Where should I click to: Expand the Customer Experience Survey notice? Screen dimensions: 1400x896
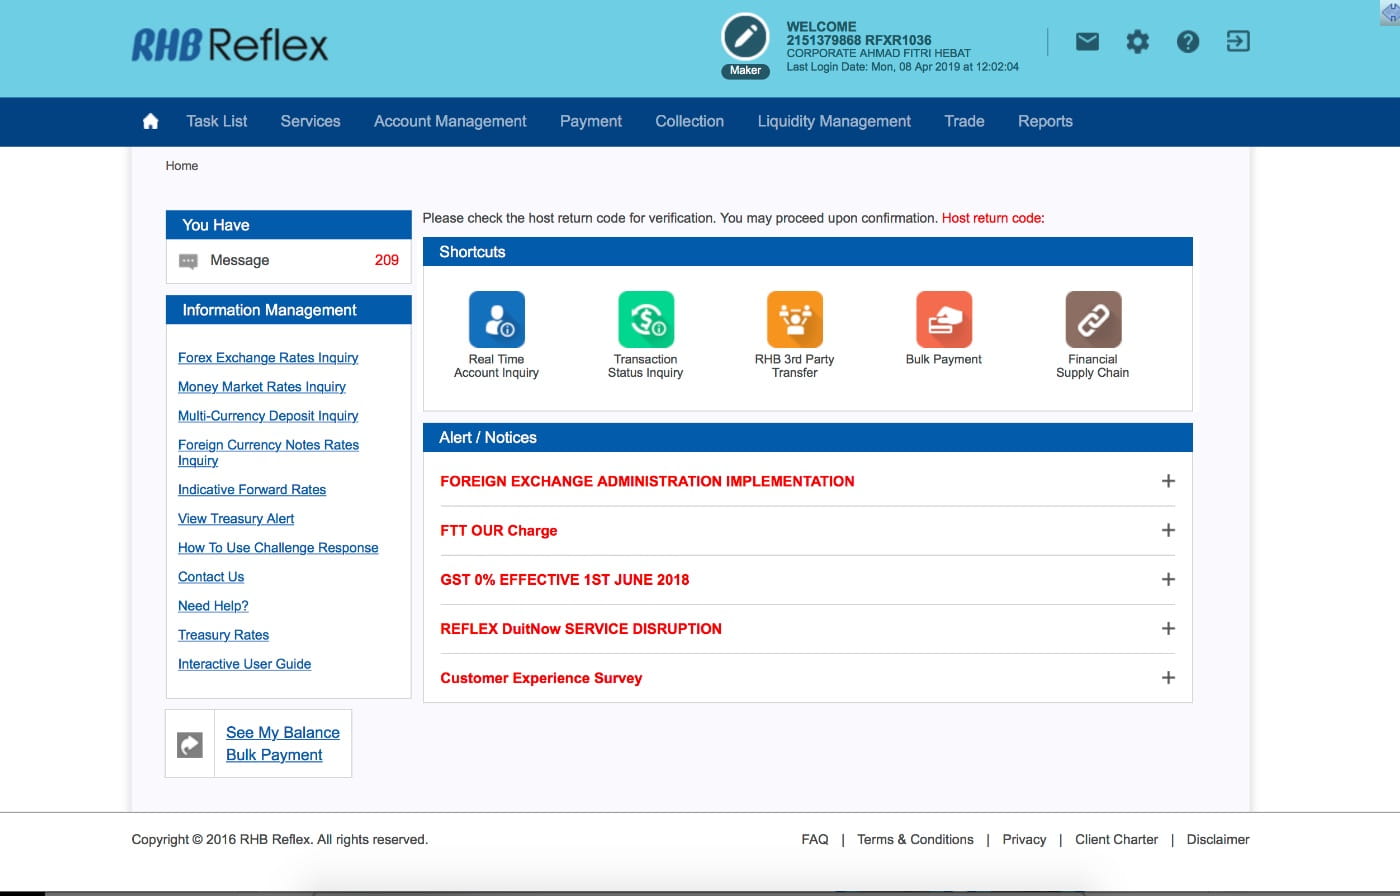coord(1167,677)
